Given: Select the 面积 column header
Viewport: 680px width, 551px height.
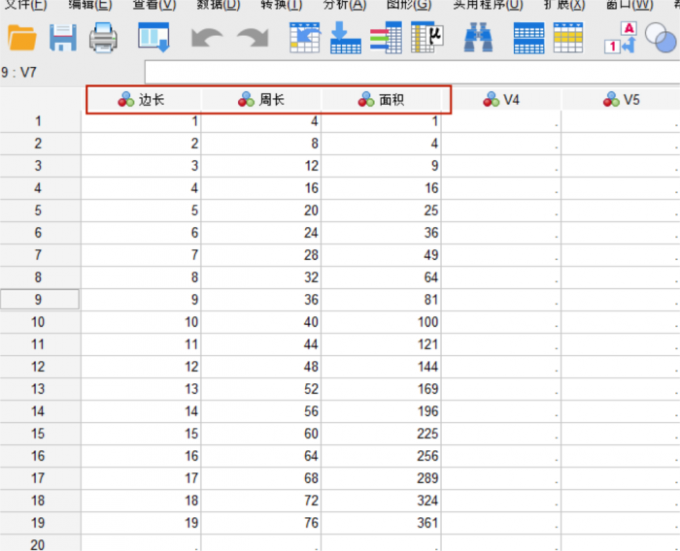Looking at the screenshot, I should coord(381,99).
